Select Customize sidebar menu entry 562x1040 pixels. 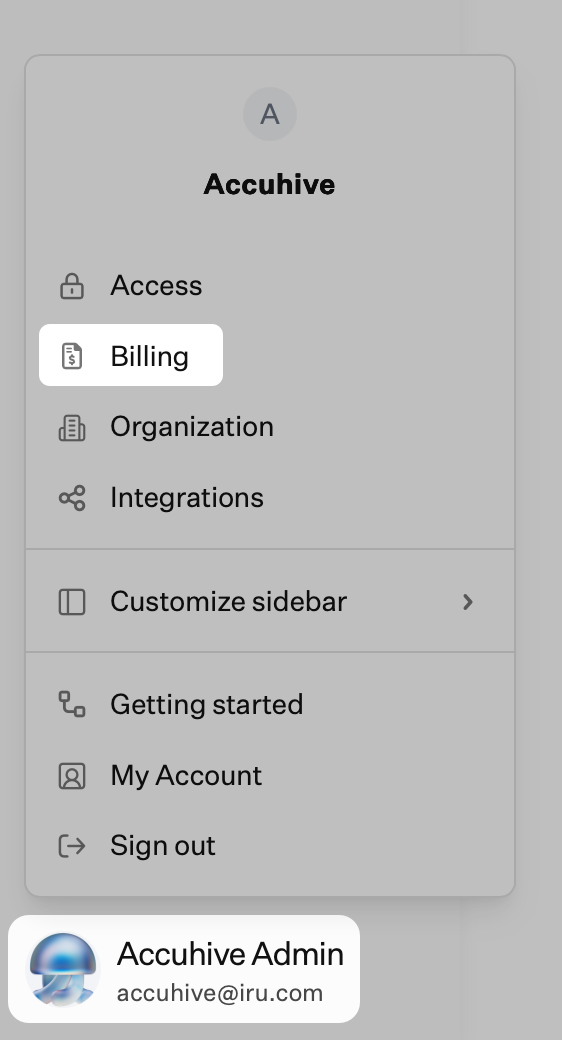point(269,602)
